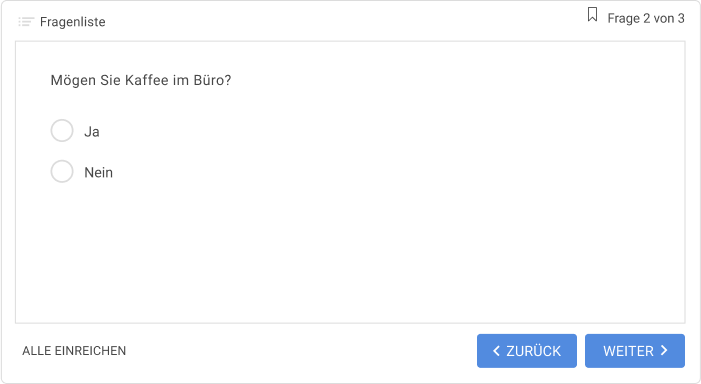
Task: Click the WEITER button
Action: [635, 351]
